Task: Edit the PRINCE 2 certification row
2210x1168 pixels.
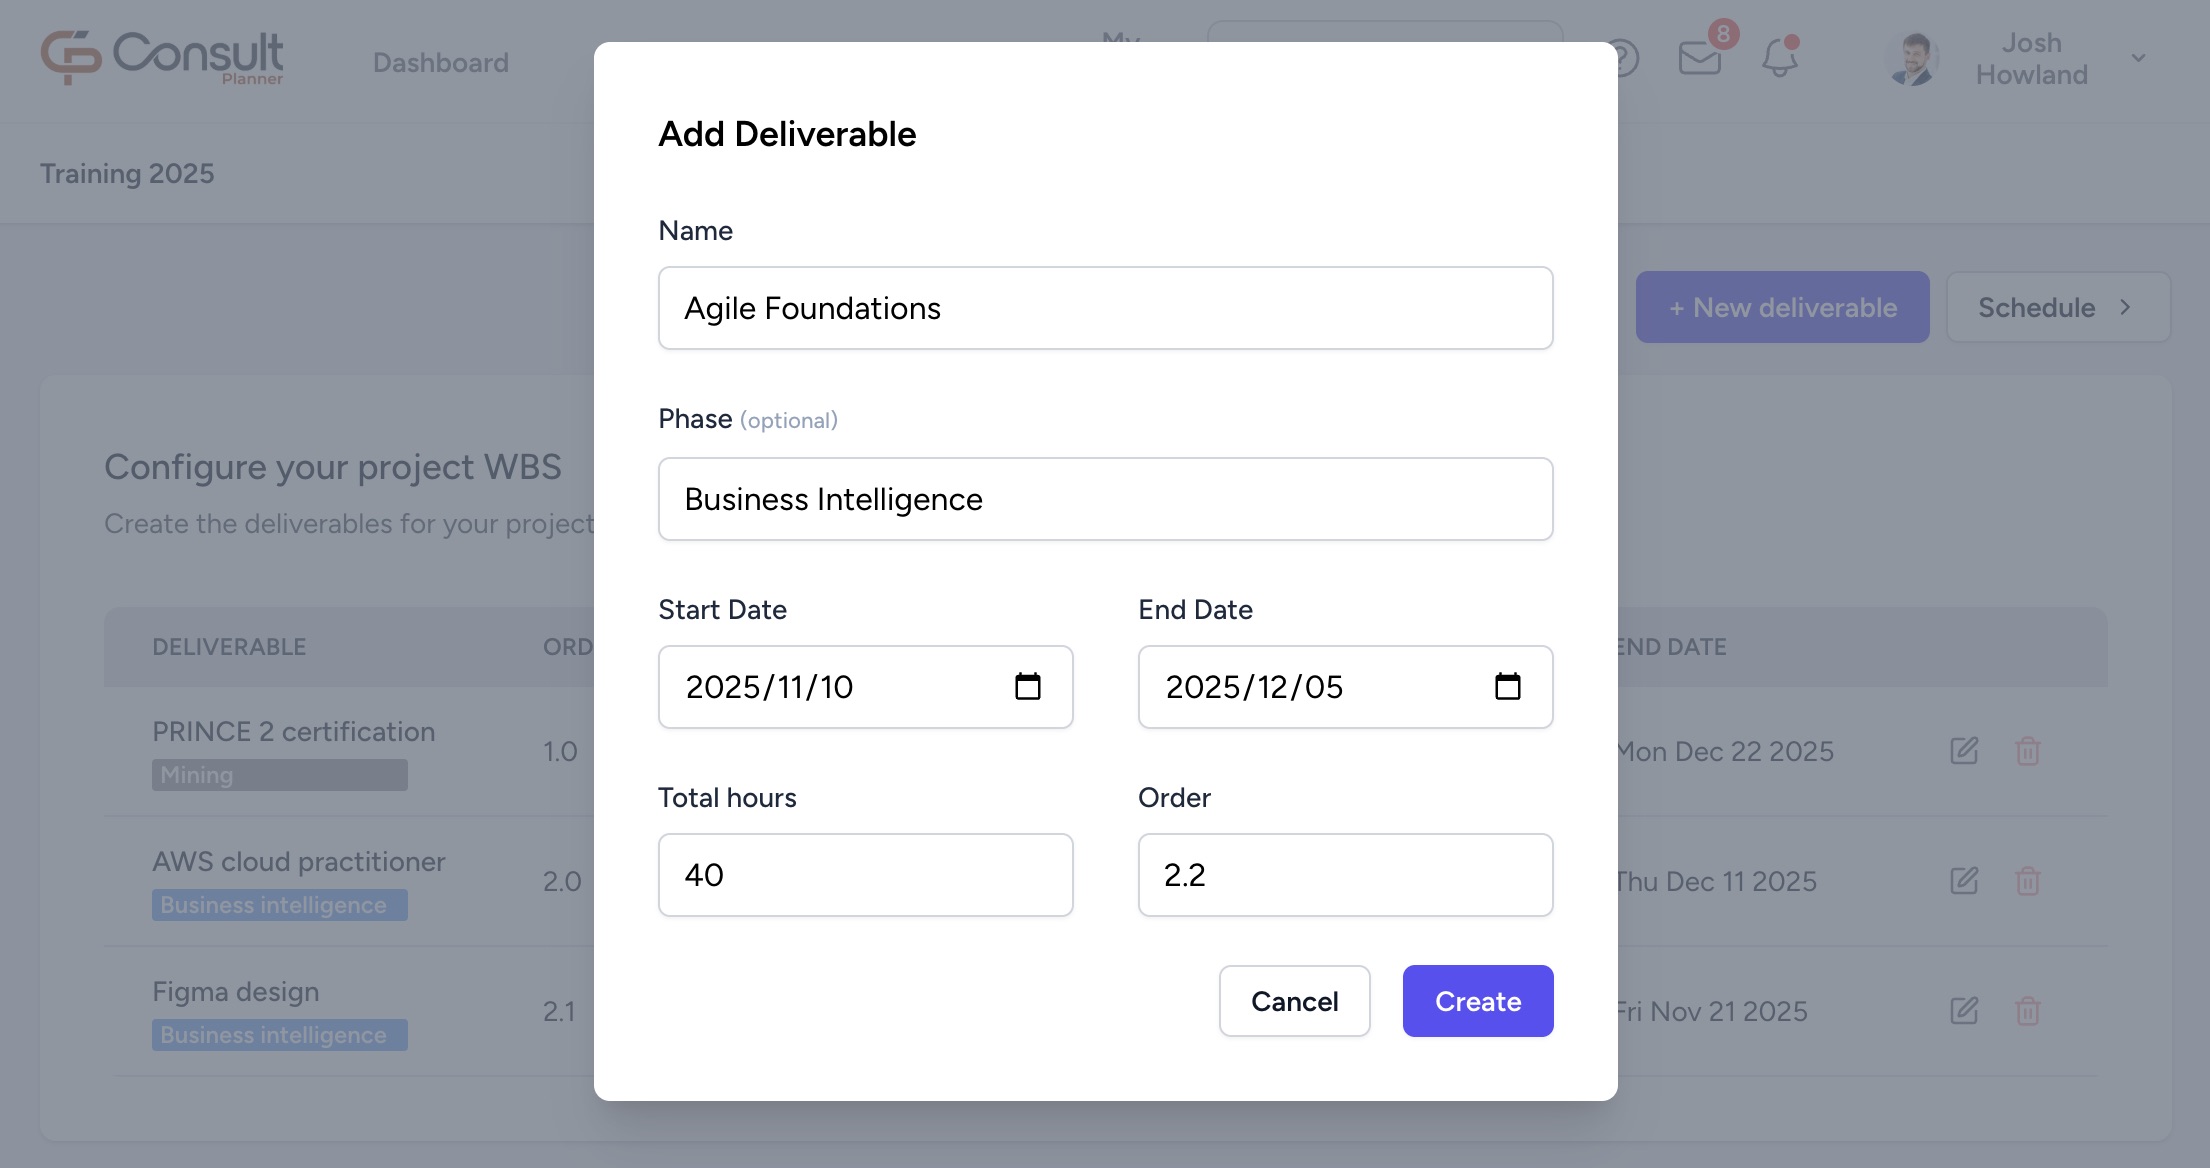Action: 1964,751
